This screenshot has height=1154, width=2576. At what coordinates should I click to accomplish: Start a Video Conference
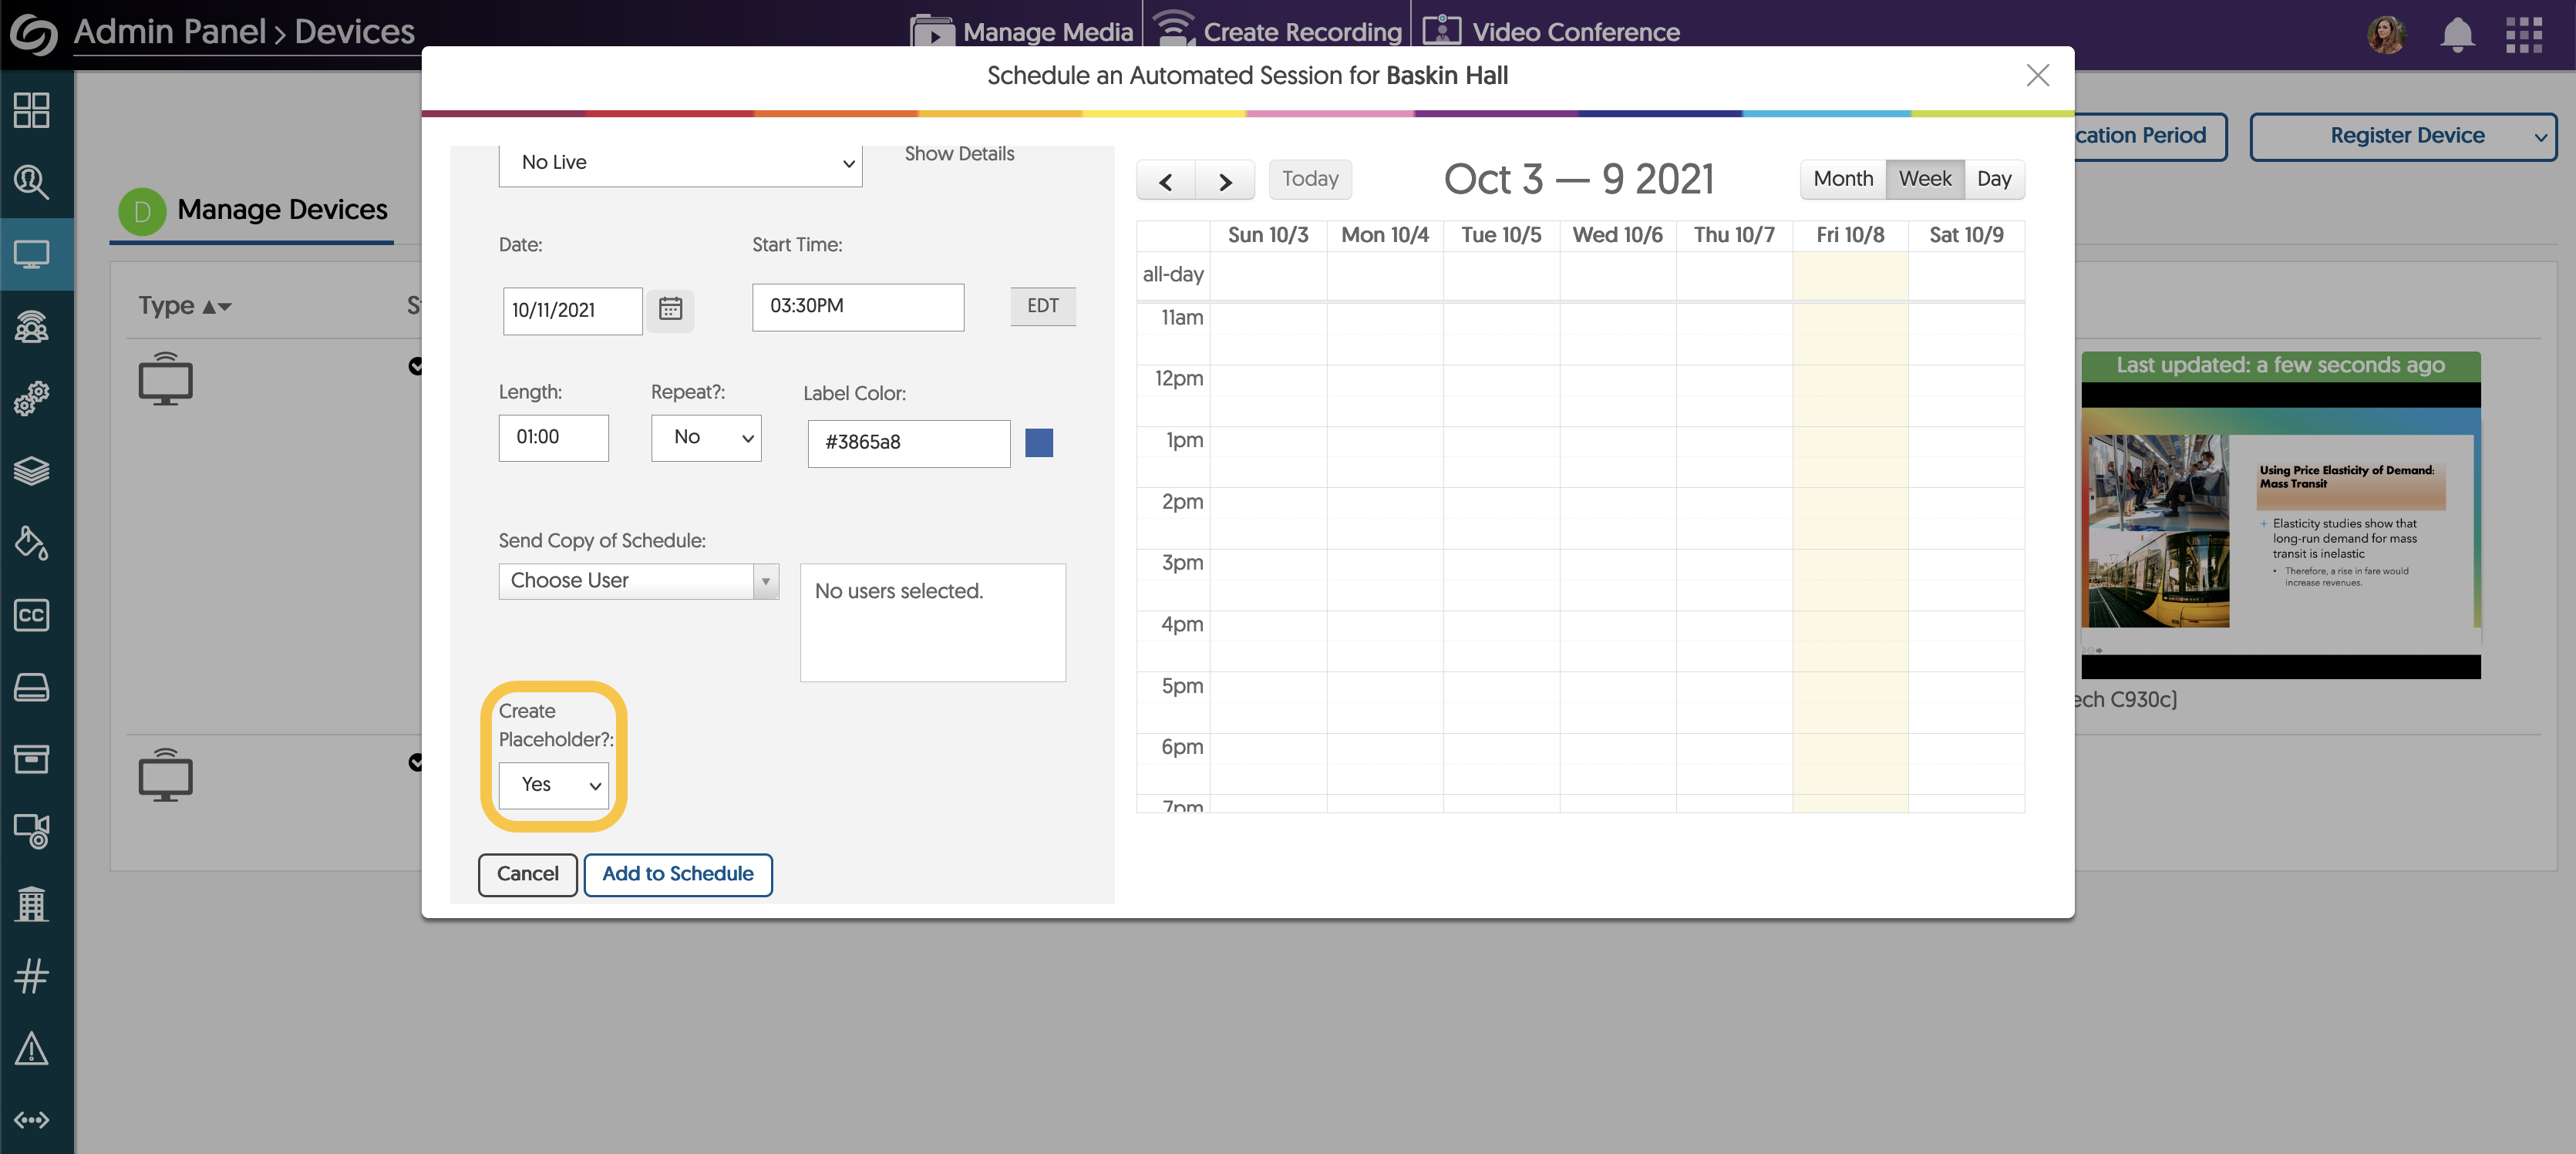pos(1551,31)
